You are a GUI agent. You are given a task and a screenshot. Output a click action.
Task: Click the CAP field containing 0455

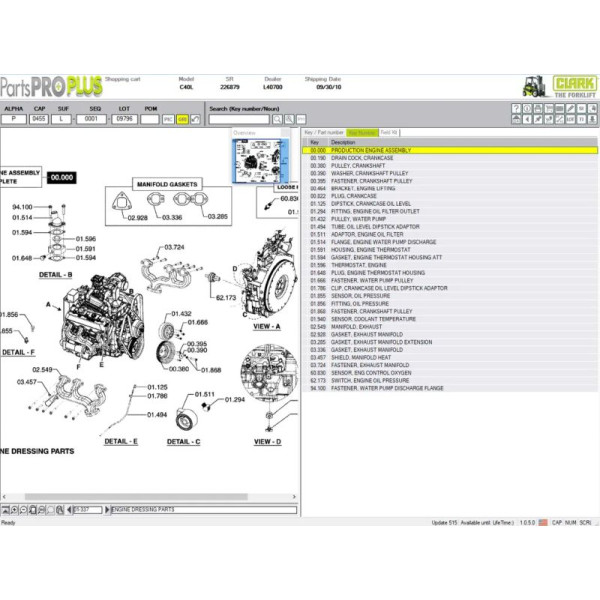(x=39, y=119)
